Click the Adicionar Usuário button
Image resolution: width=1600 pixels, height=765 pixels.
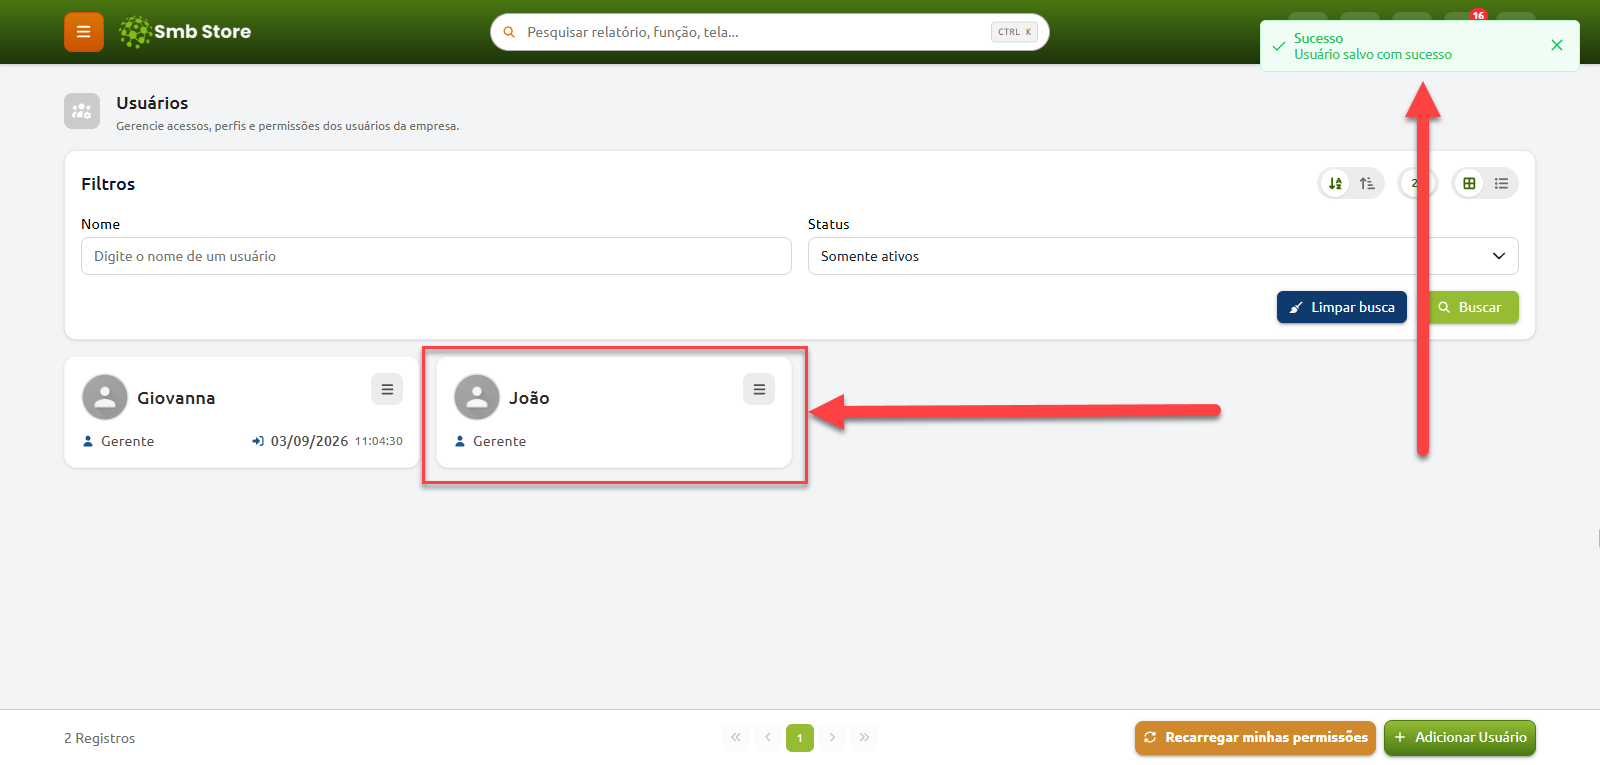pyautogui.click(x=1460, y=737)
